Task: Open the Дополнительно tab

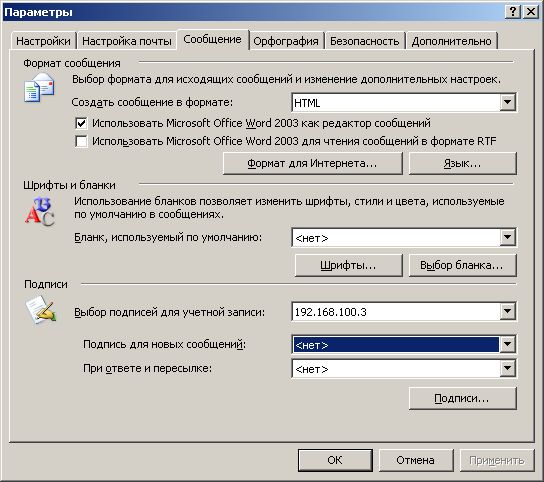Action: click(451, 41)
